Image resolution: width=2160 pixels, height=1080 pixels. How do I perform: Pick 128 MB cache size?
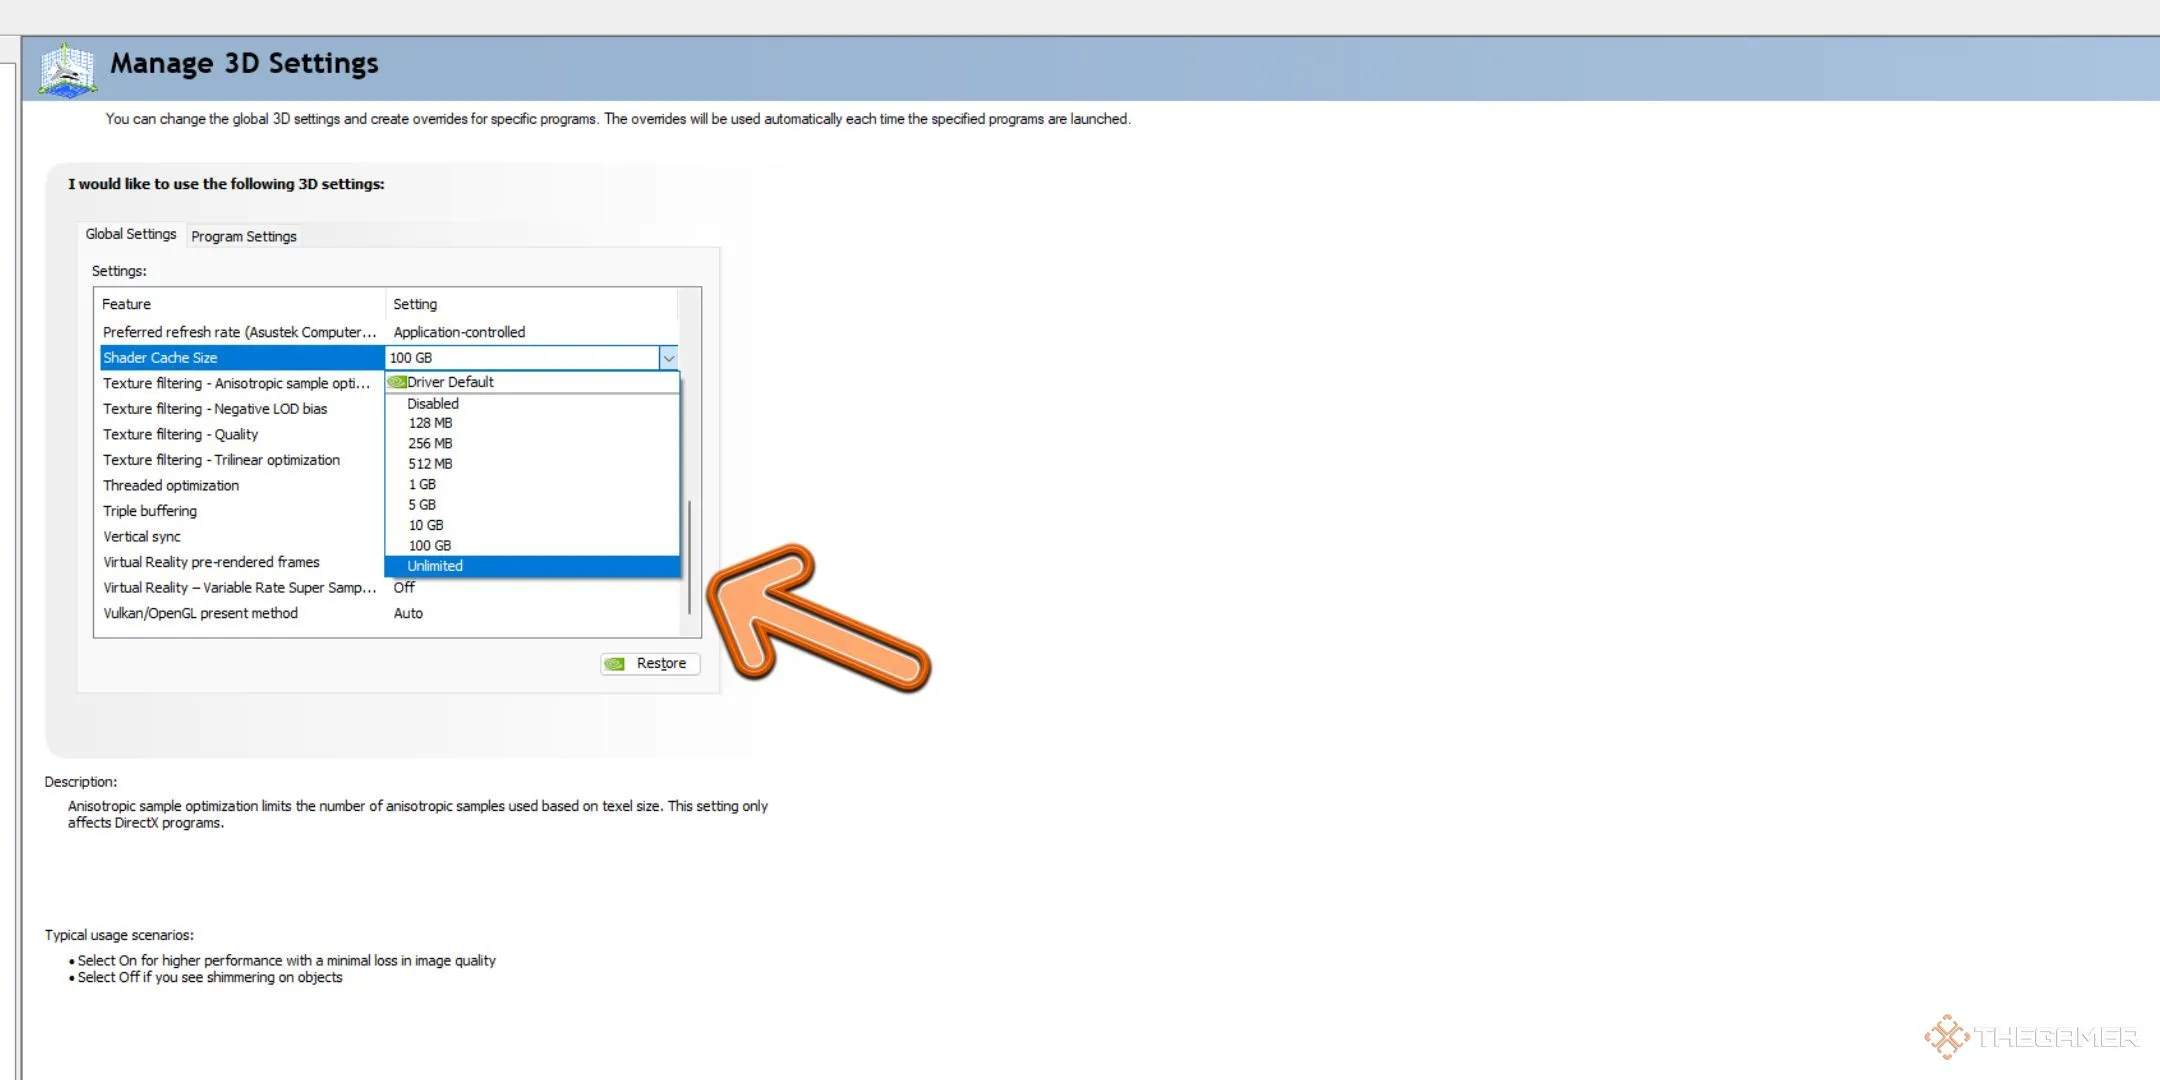pyautogui.click(x=532, y=423)
